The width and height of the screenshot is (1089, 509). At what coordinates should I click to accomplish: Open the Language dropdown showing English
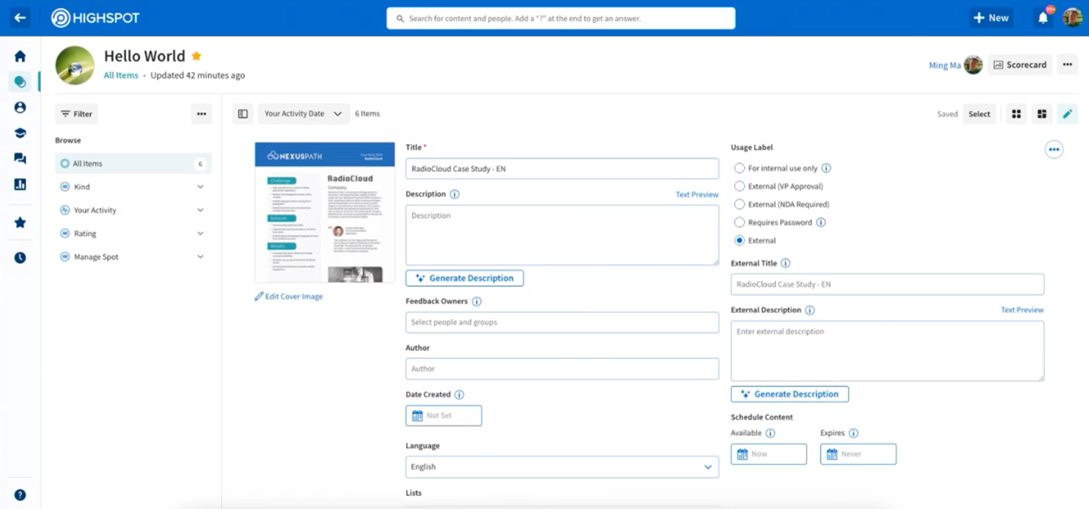[561, 467]
